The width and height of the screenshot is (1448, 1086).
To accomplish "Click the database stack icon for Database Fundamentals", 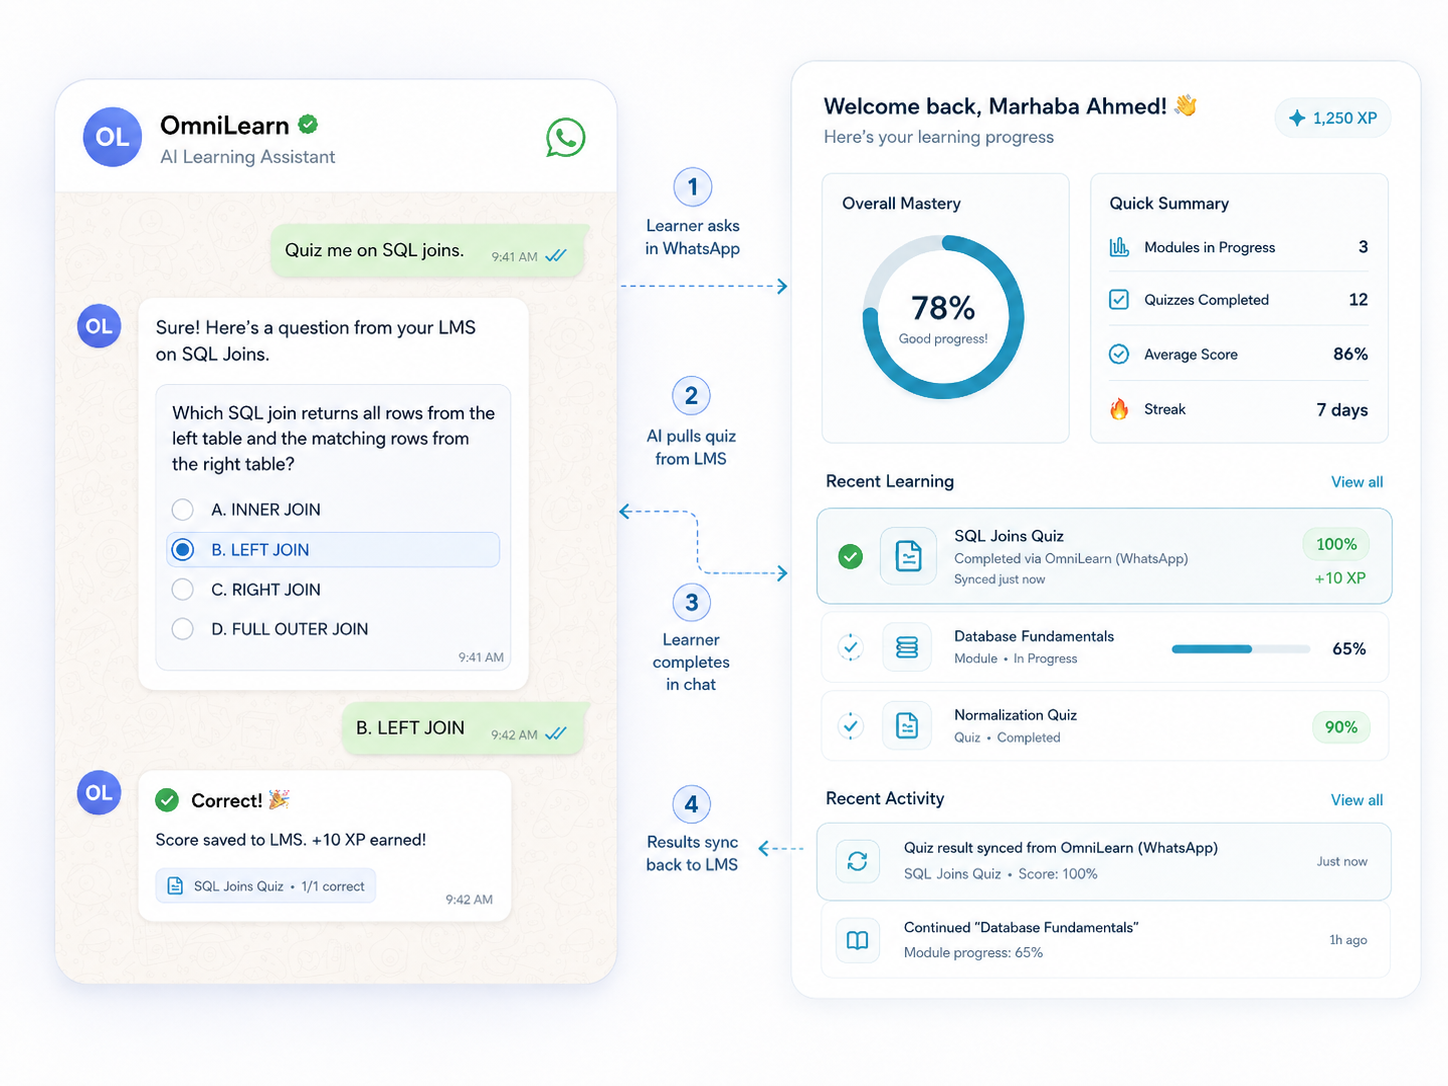I will (907, 647).
